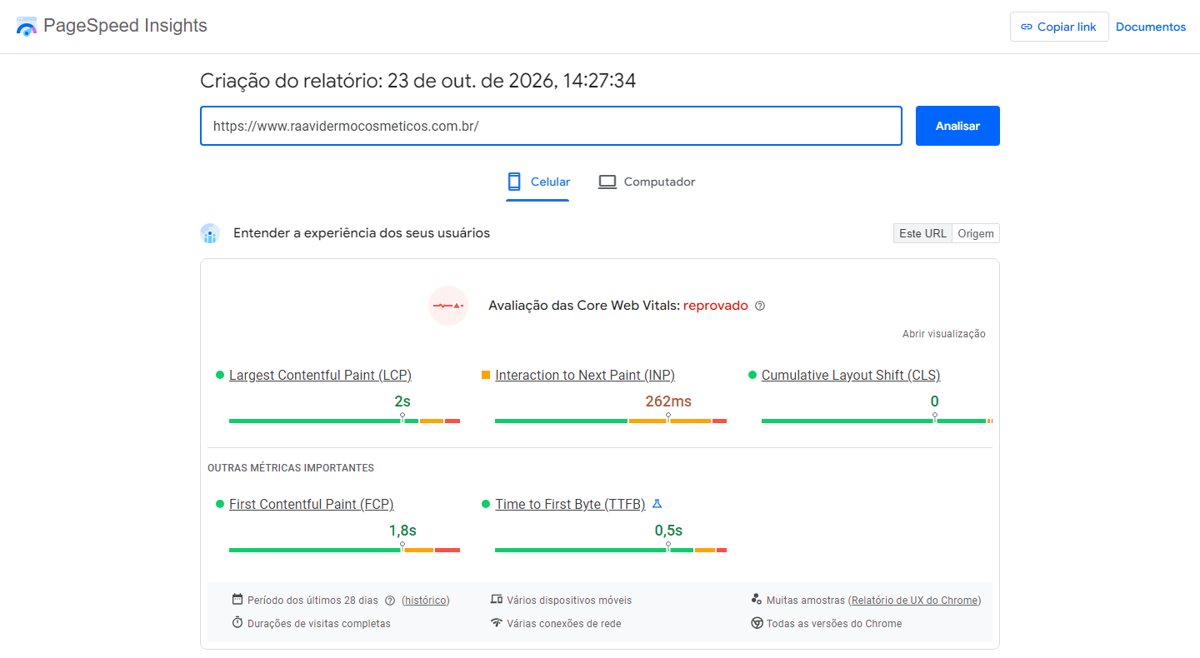Image resolution: width=1200 pixels, height=658 pixels.
Task: Click the URL input field
Action: pos(551,126)
